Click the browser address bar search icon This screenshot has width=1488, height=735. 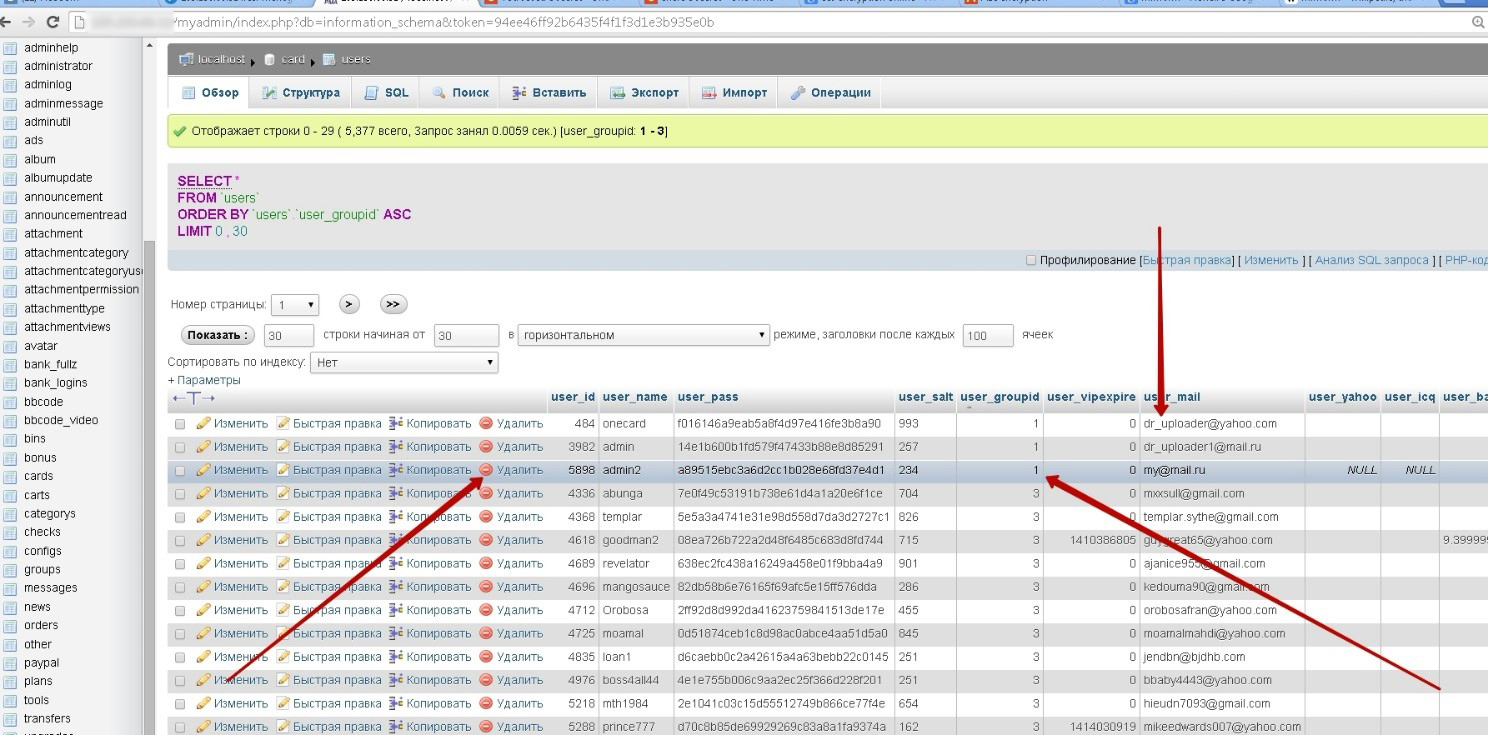(1478, 22)
